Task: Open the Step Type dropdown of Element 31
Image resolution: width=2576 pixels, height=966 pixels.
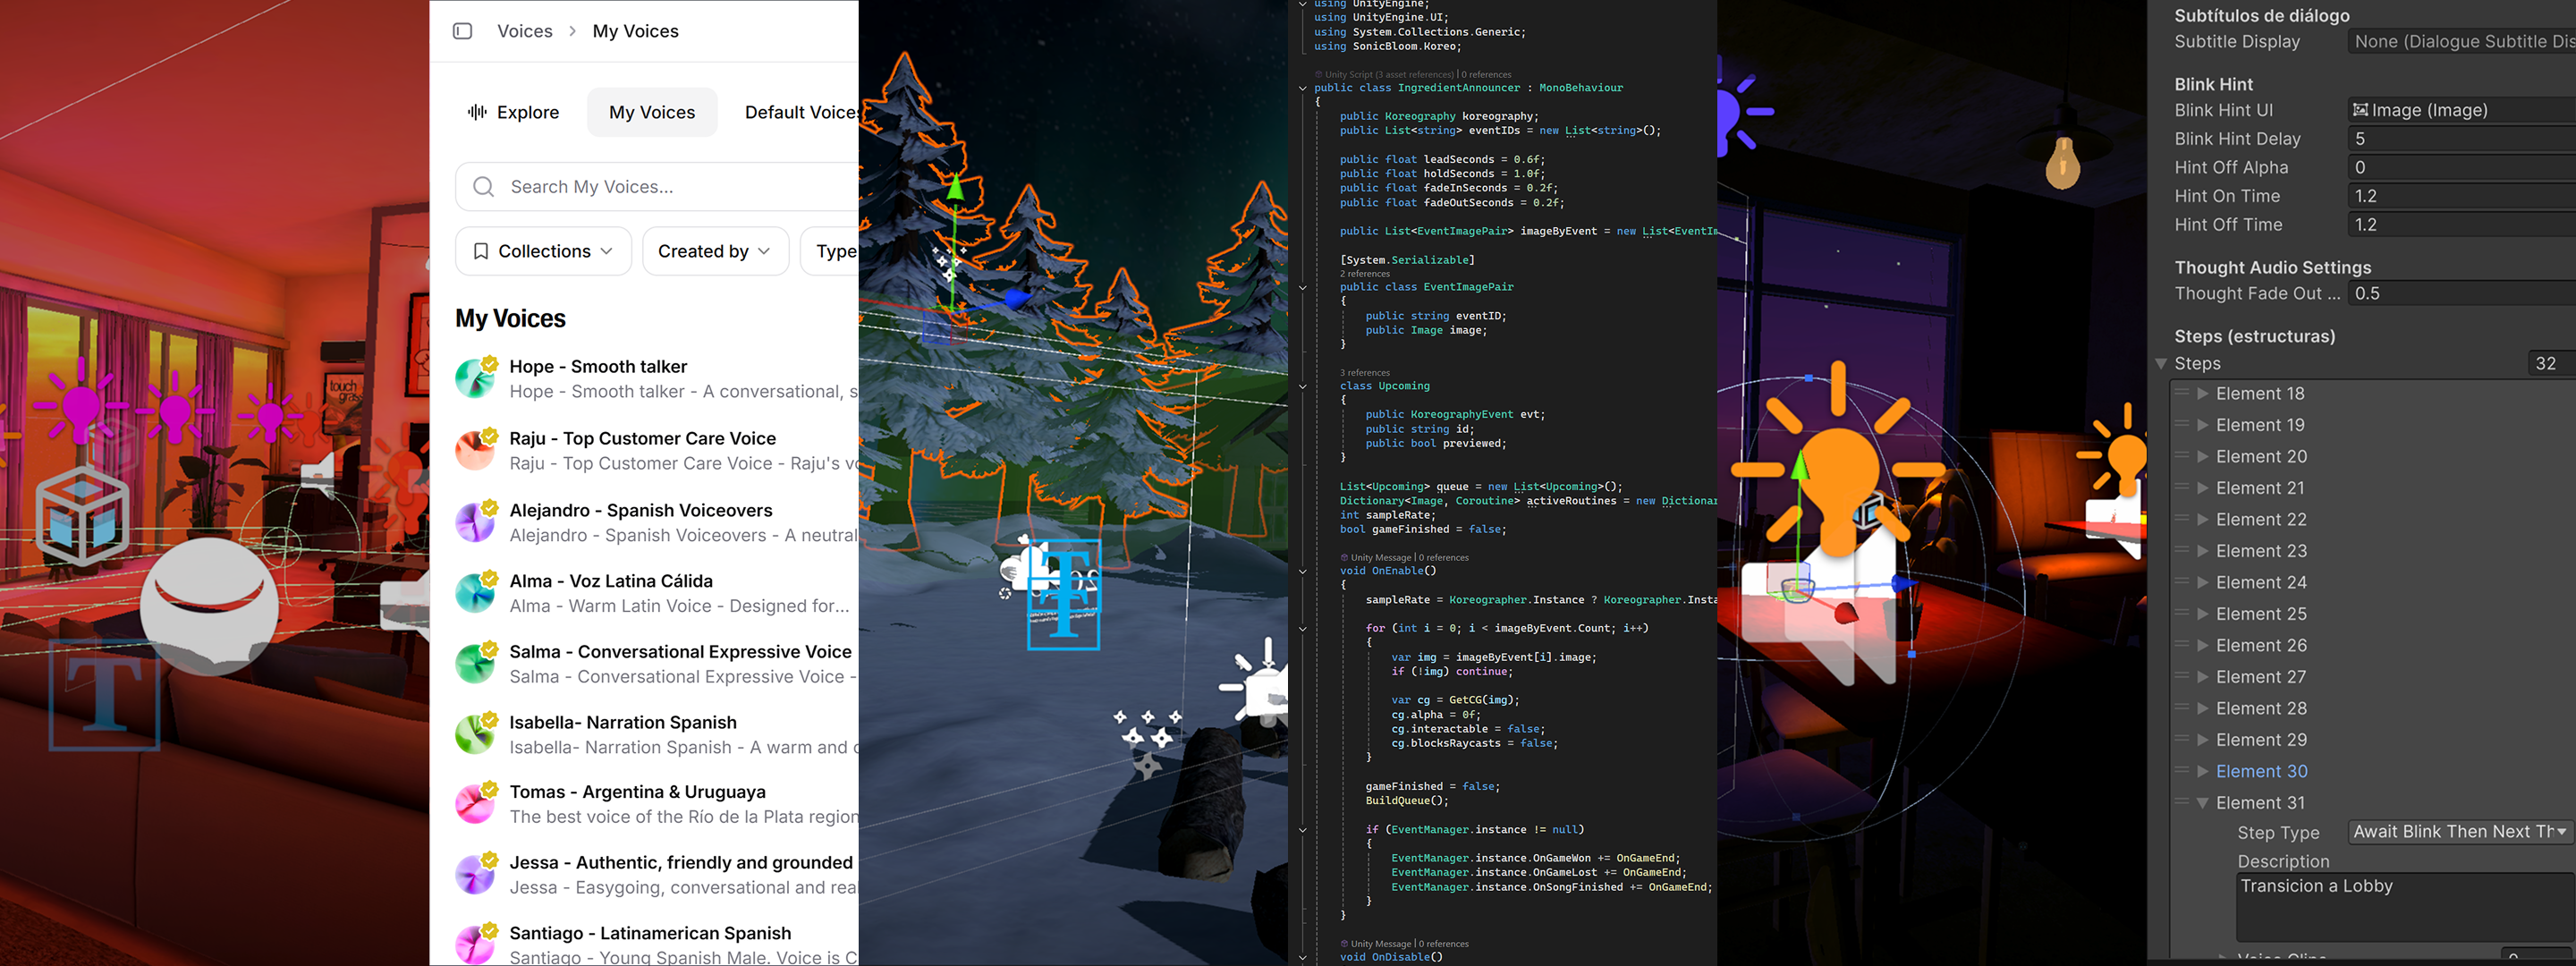Action: pyautogui.click(x=2461, y=832)
